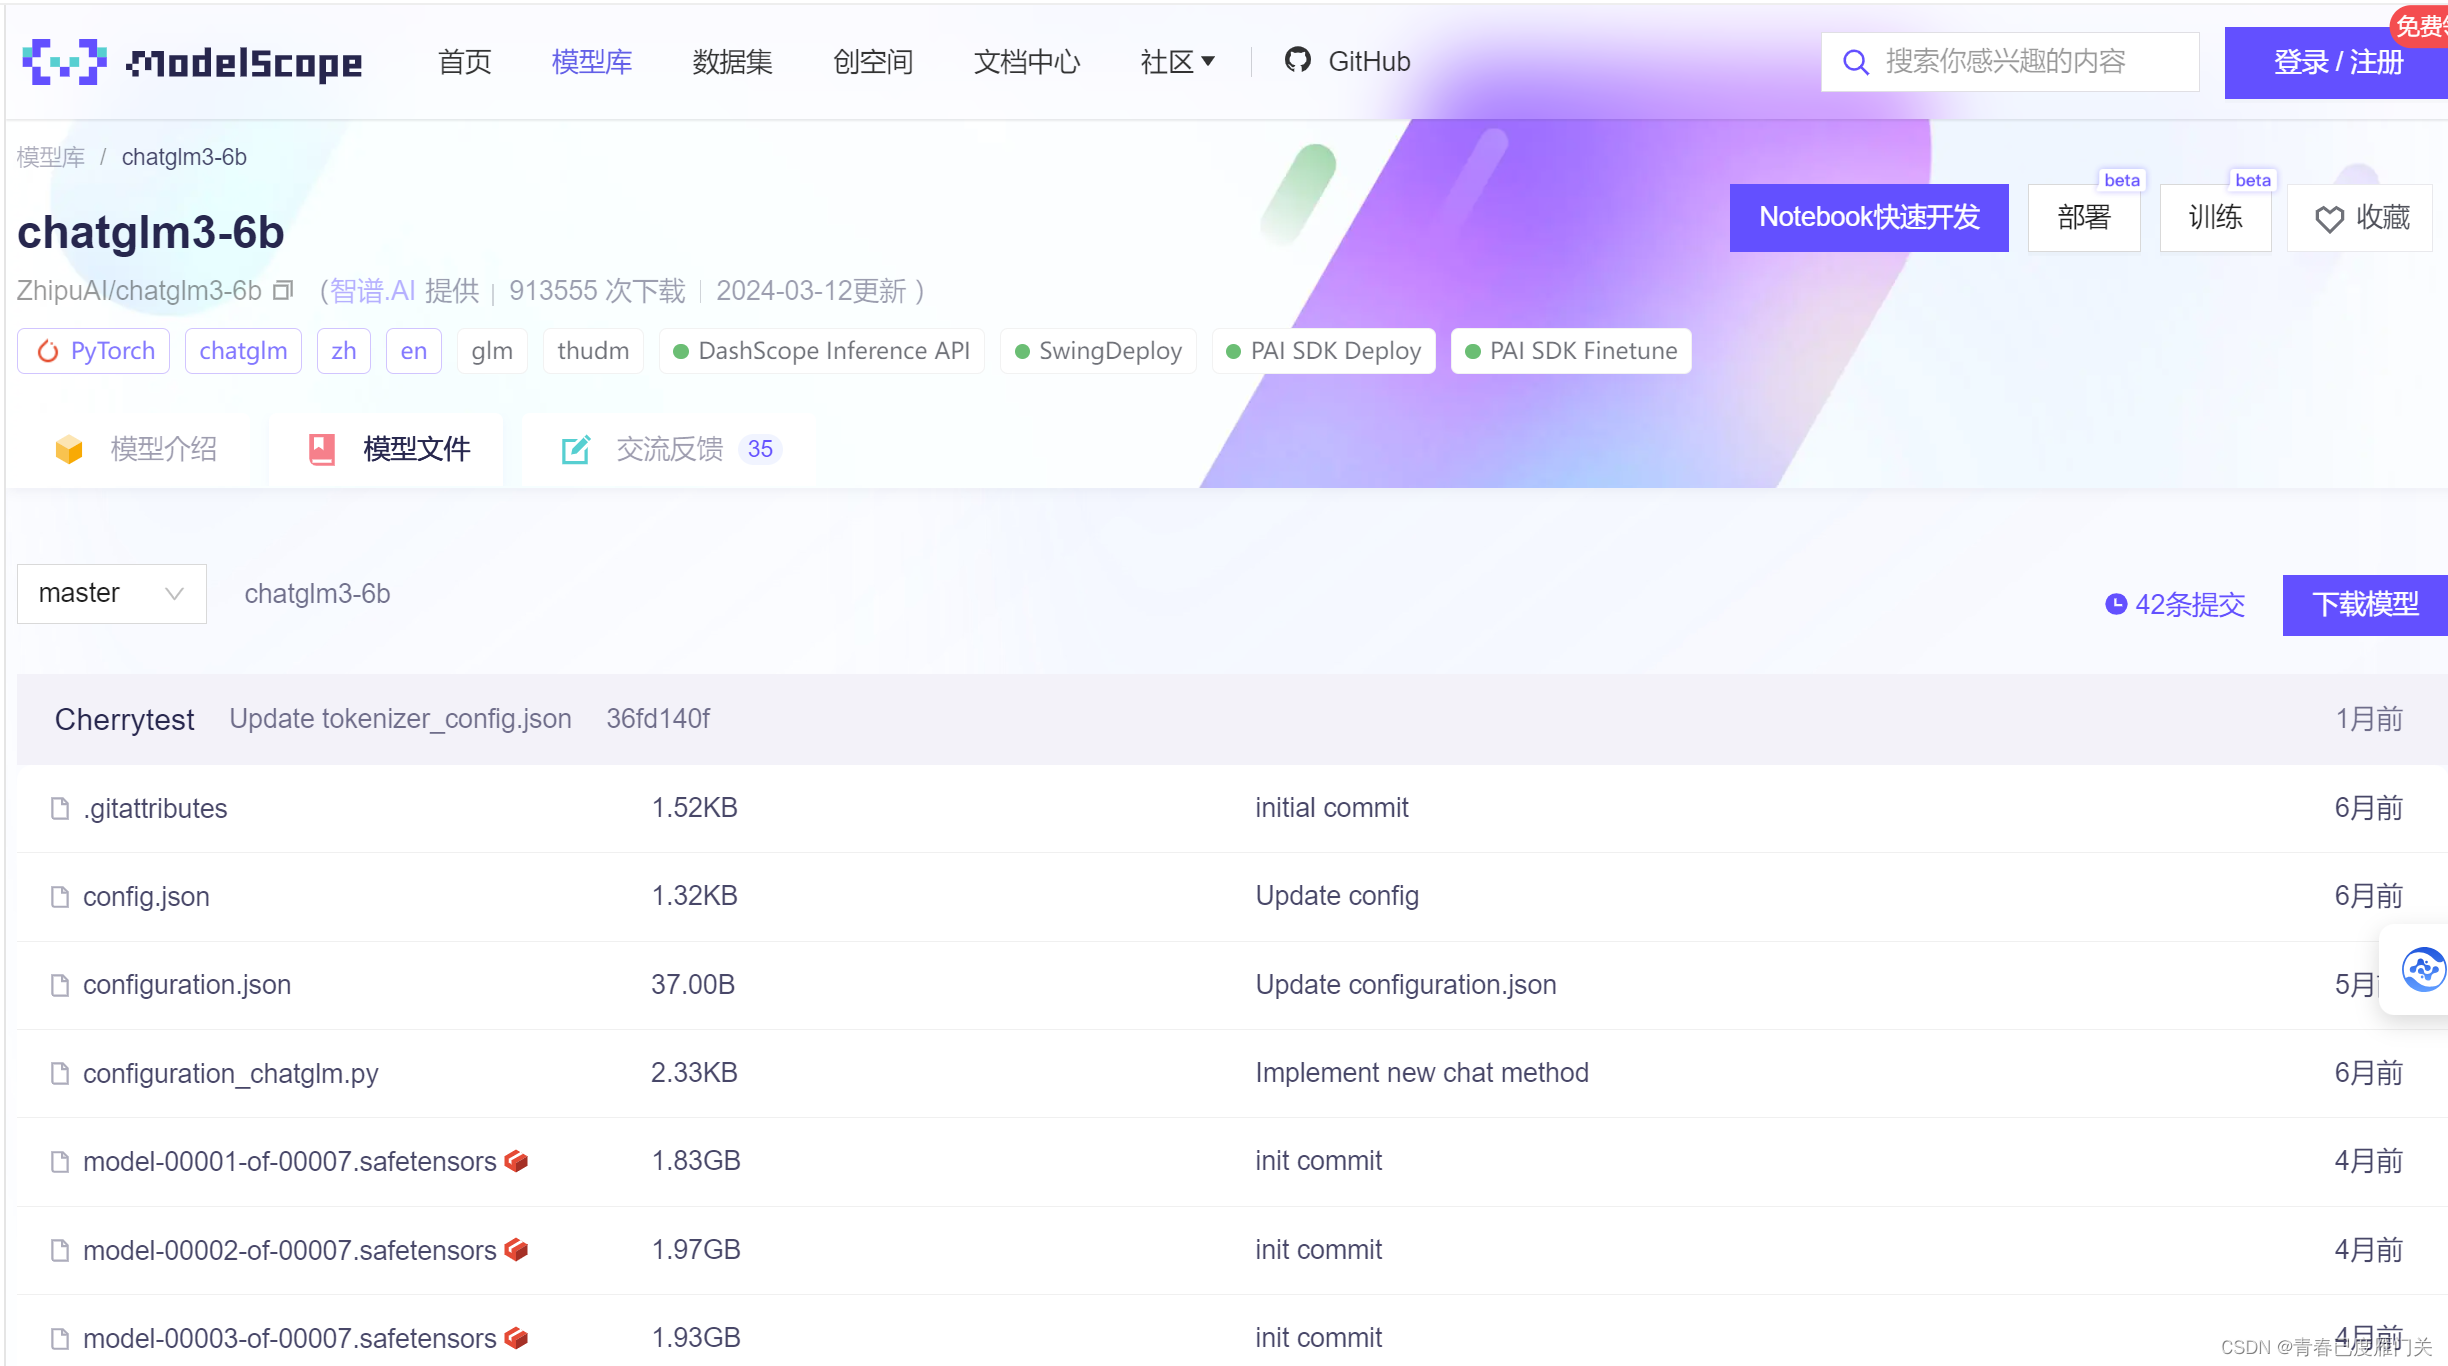Click the GitHub octocat icon

tap(1297, 61)
